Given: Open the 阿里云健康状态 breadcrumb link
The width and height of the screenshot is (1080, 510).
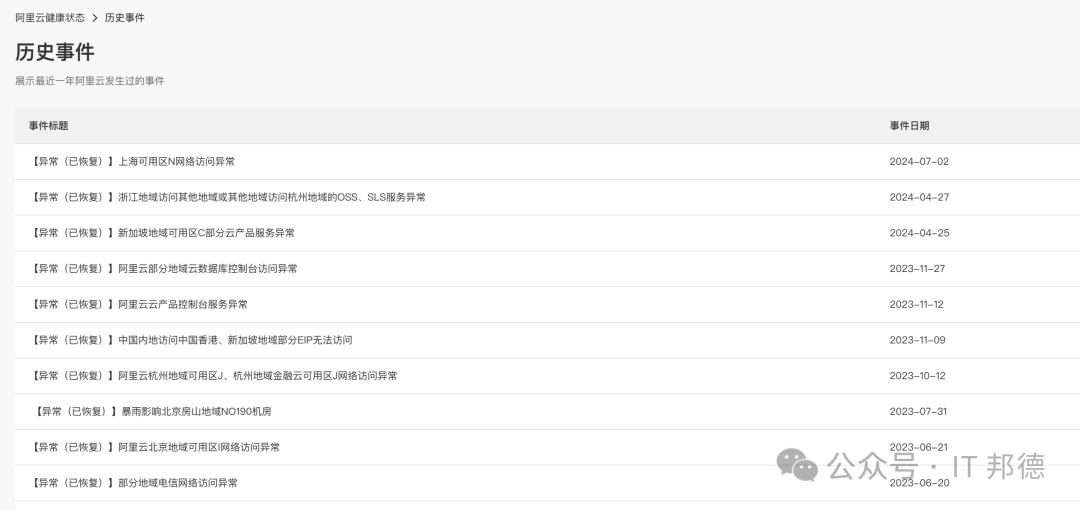Looking at the screenshot, I should tap(50, 17).
